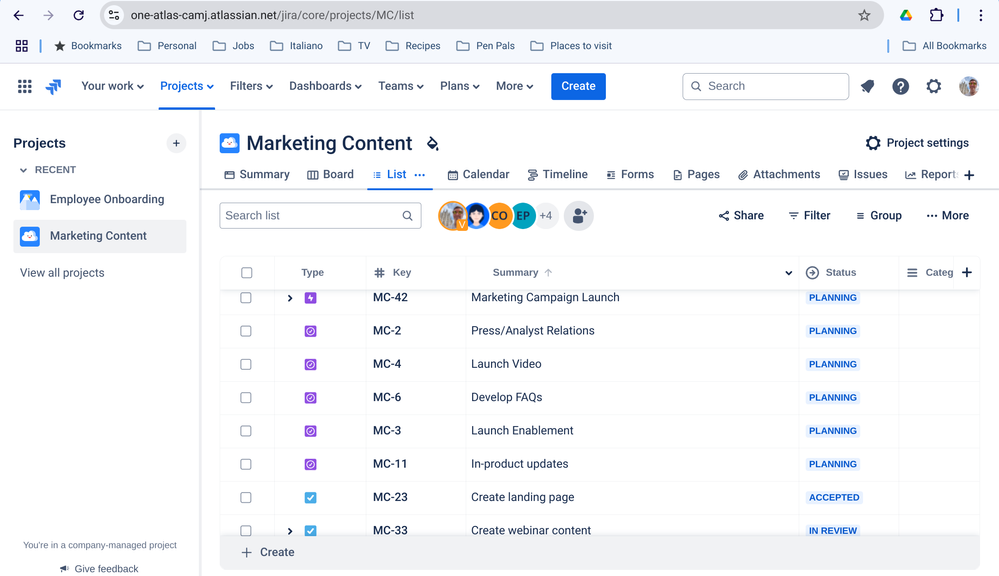Viewport: 999px width, 576px height.
Task: Open the Calendar tab
Action: tap(478, 174)
